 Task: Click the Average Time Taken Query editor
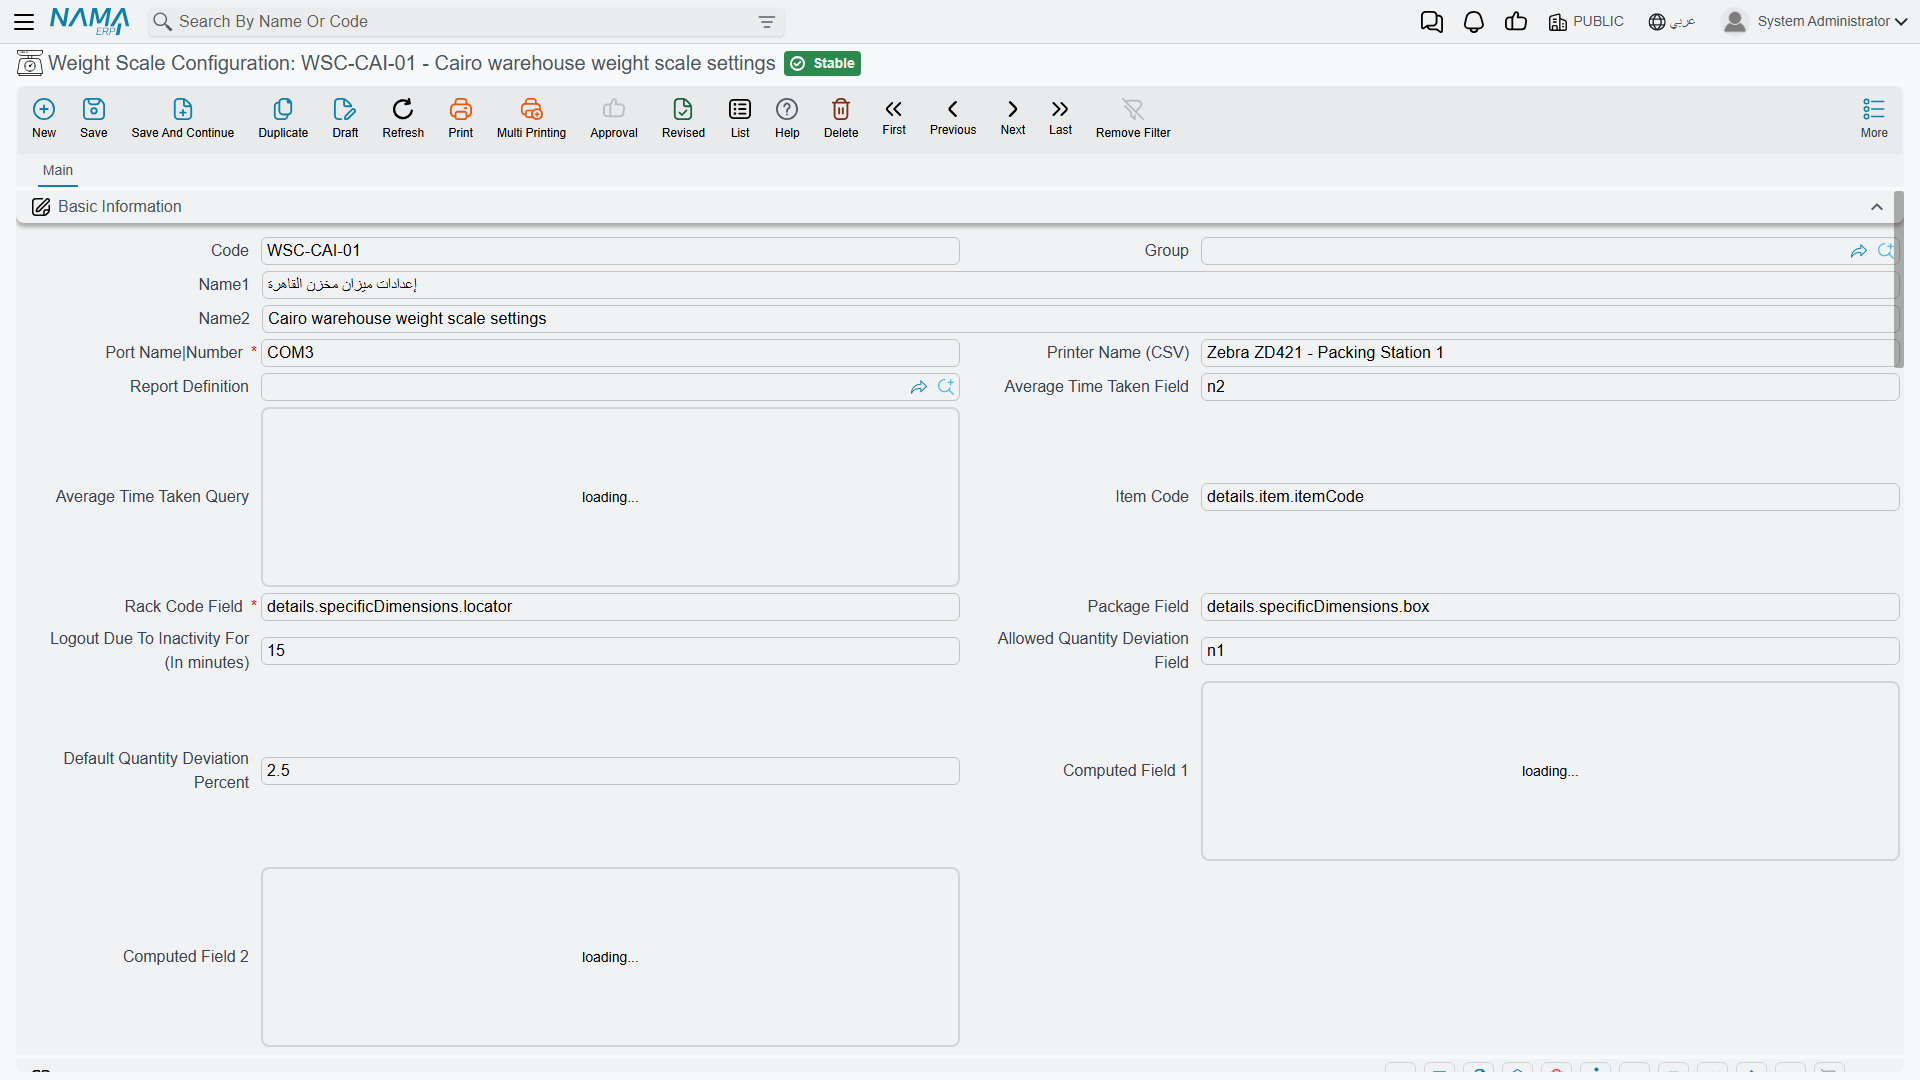[x=610, y=497]
